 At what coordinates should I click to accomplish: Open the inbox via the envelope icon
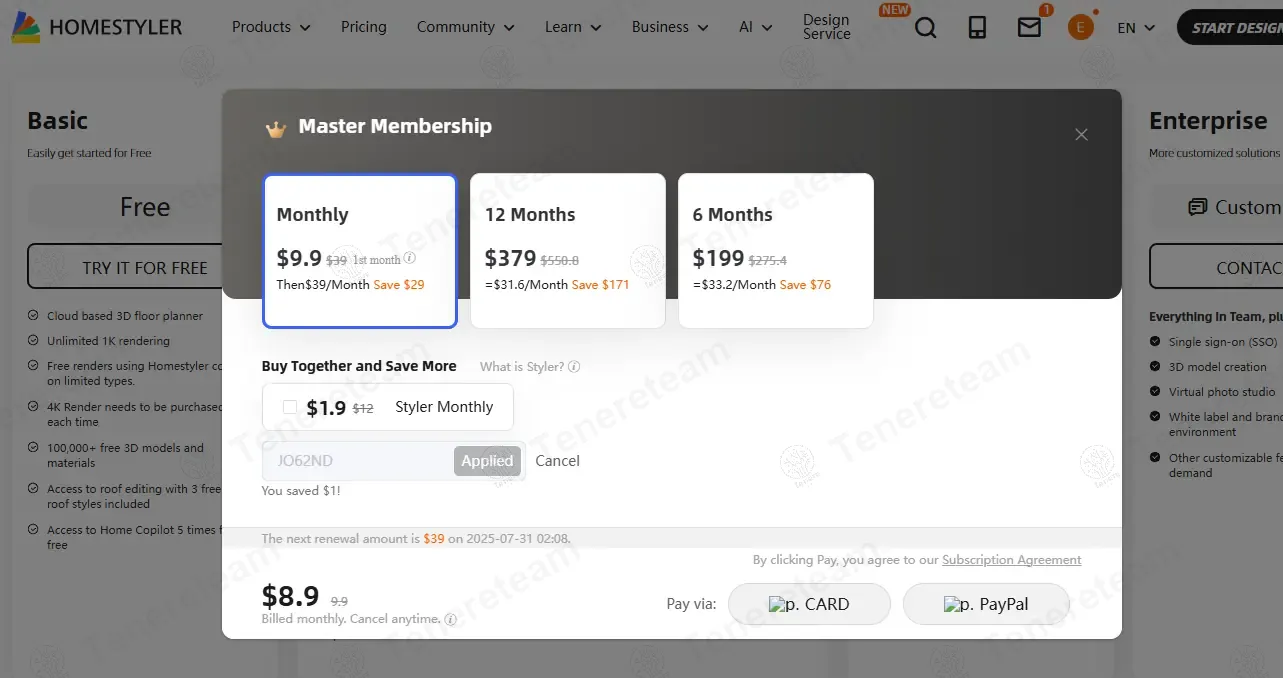pyautogui.click(x=1029, y=27)
